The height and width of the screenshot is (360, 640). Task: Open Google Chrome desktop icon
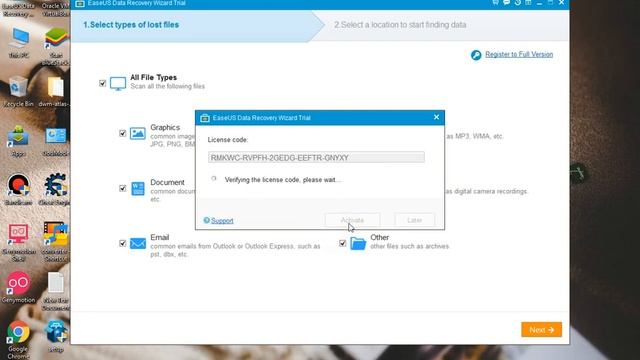(18, 340)
